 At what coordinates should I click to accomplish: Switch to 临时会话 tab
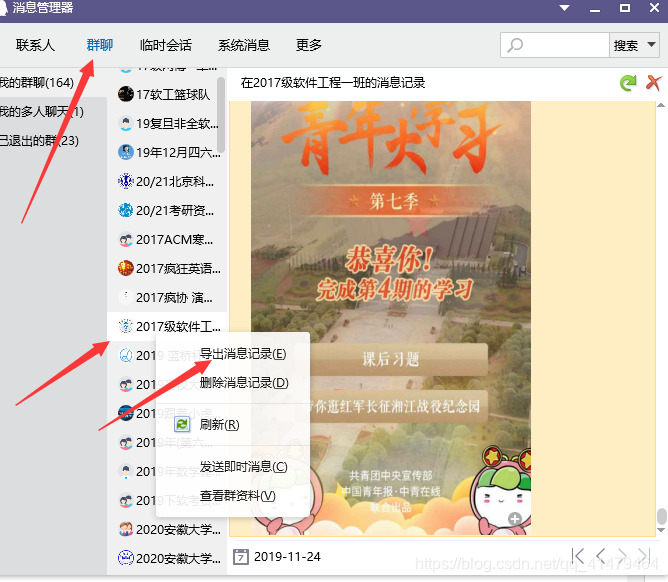(x=166, y=45)
